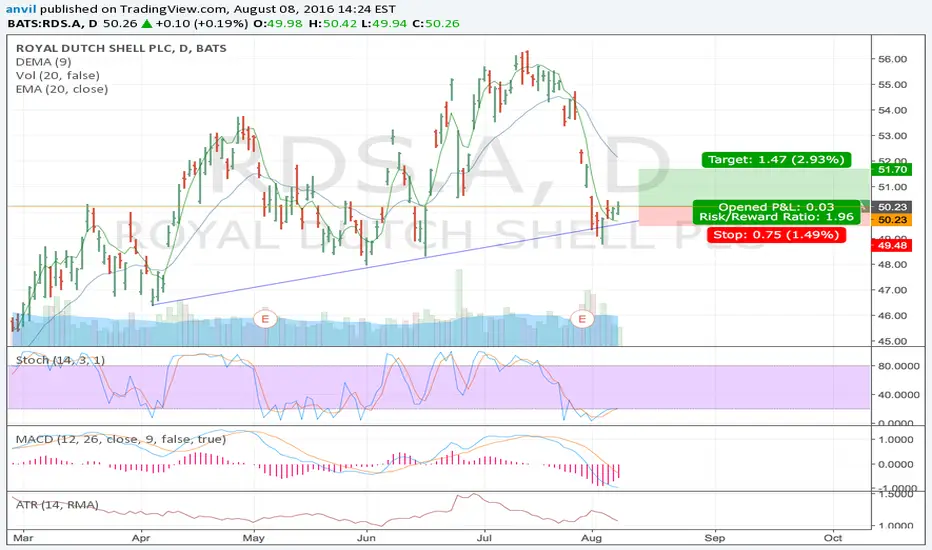The height and width of the screenshot is (550, 932).
Task: Click the 40.0000 Stoch axis label
Action: click(899, 394)
